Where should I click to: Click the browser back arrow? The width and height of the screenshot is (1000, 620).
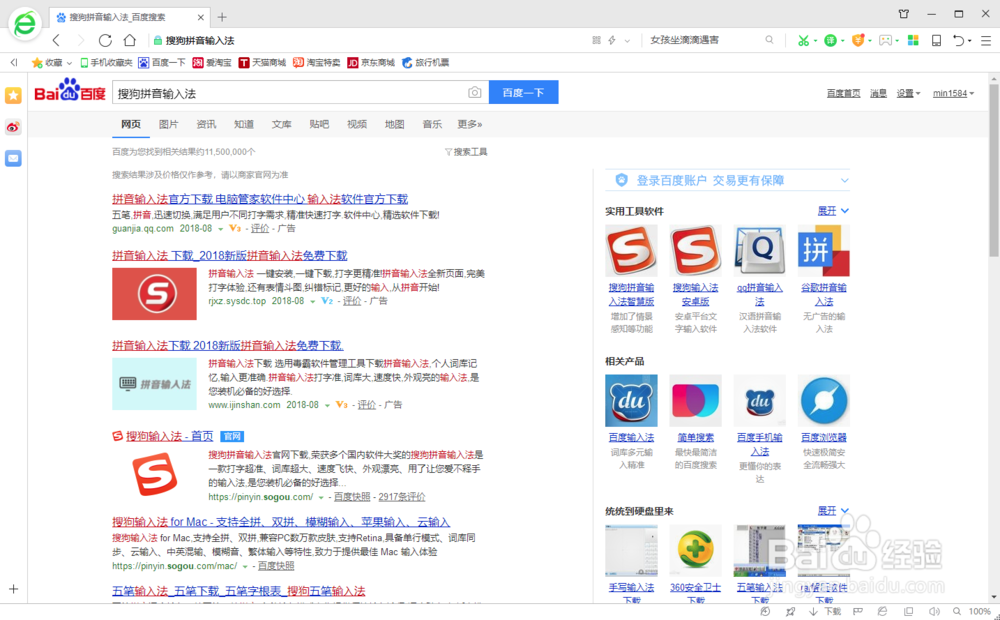[56, 40]
